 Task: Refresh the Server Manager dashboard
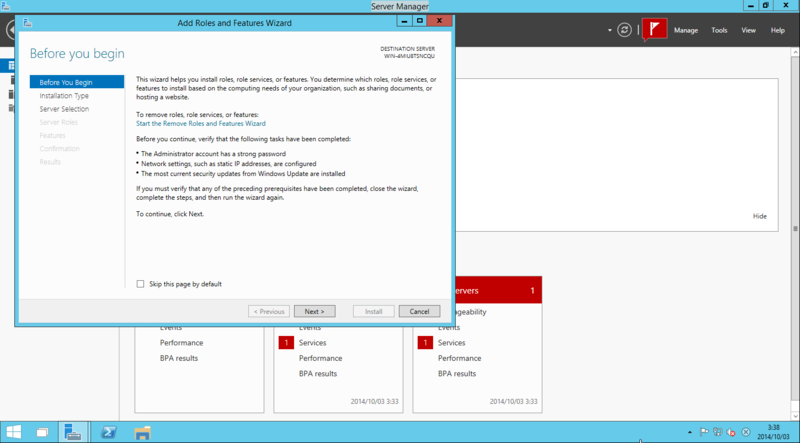click(624, 30)
